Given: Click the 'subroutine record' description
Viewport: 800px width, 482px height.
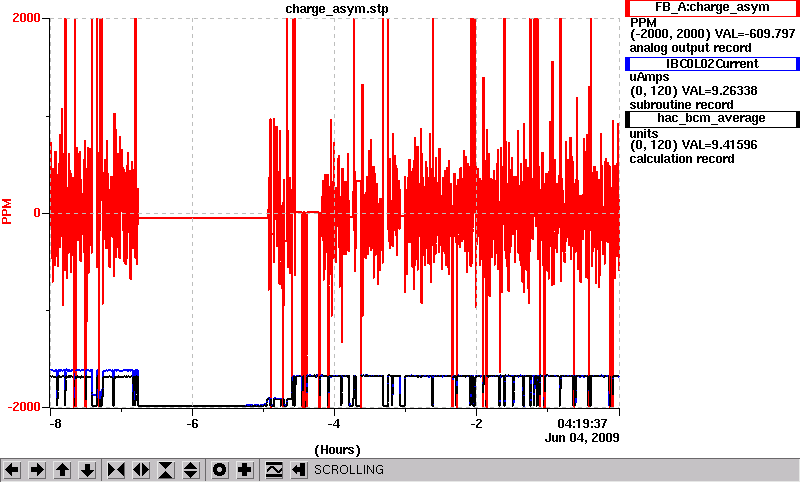Looking at the screenshot, I should [681, 105].
